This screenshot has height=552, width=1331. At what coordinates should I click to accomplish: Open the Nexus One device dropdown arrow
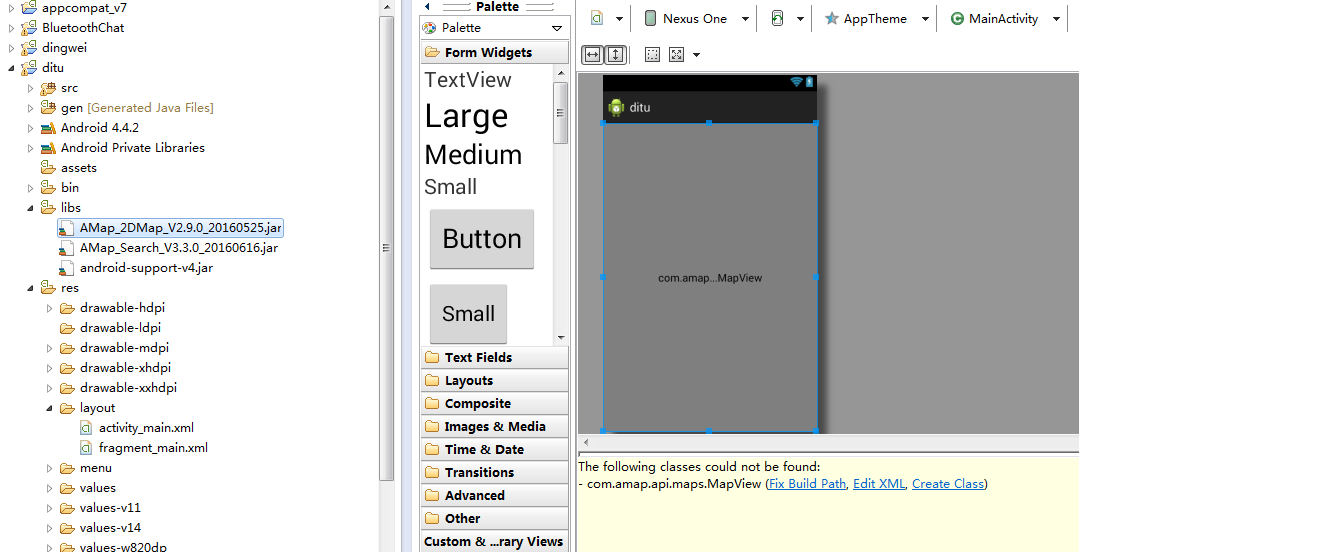click(x=745, y=19)
